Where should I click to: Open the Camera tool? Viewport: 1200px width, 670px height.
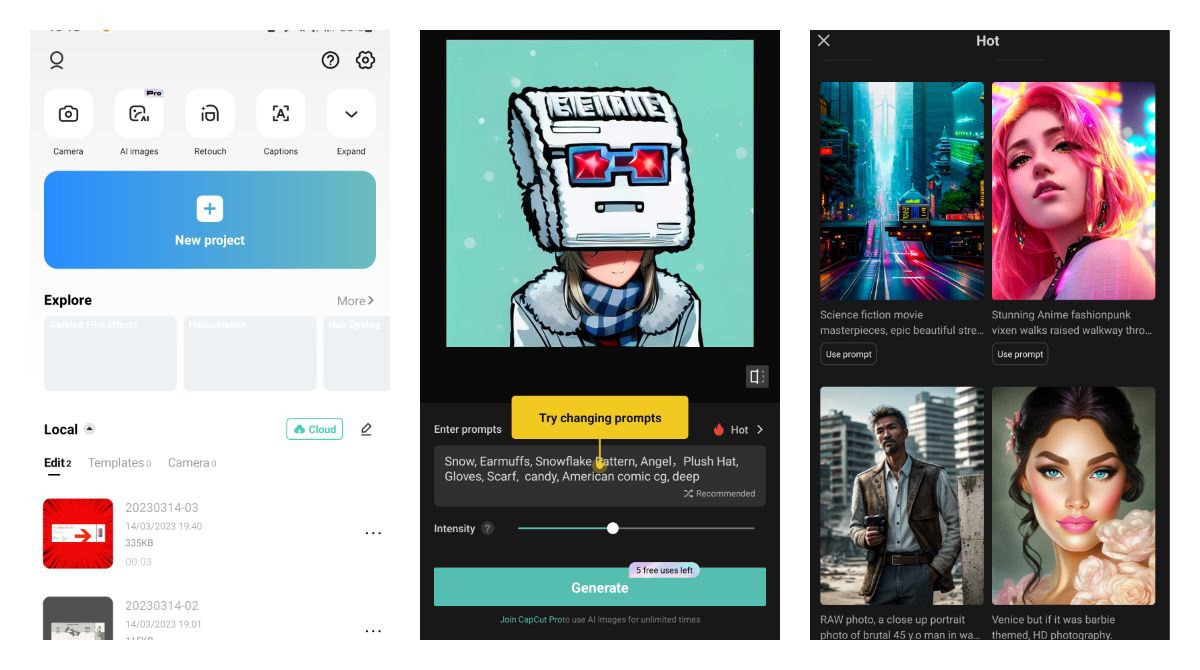click(68, 114)
